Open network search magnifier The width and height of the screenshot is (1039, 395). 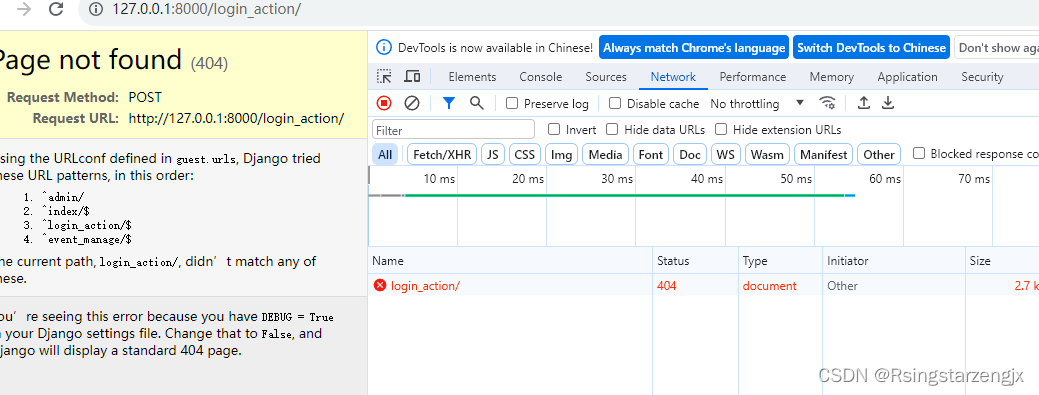point(476,103)
